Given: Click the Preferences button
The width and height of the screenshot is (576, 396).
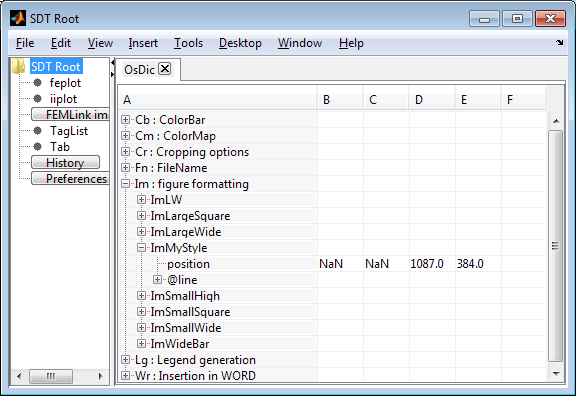Looking at the screenshot, I should tap(71, 179).
